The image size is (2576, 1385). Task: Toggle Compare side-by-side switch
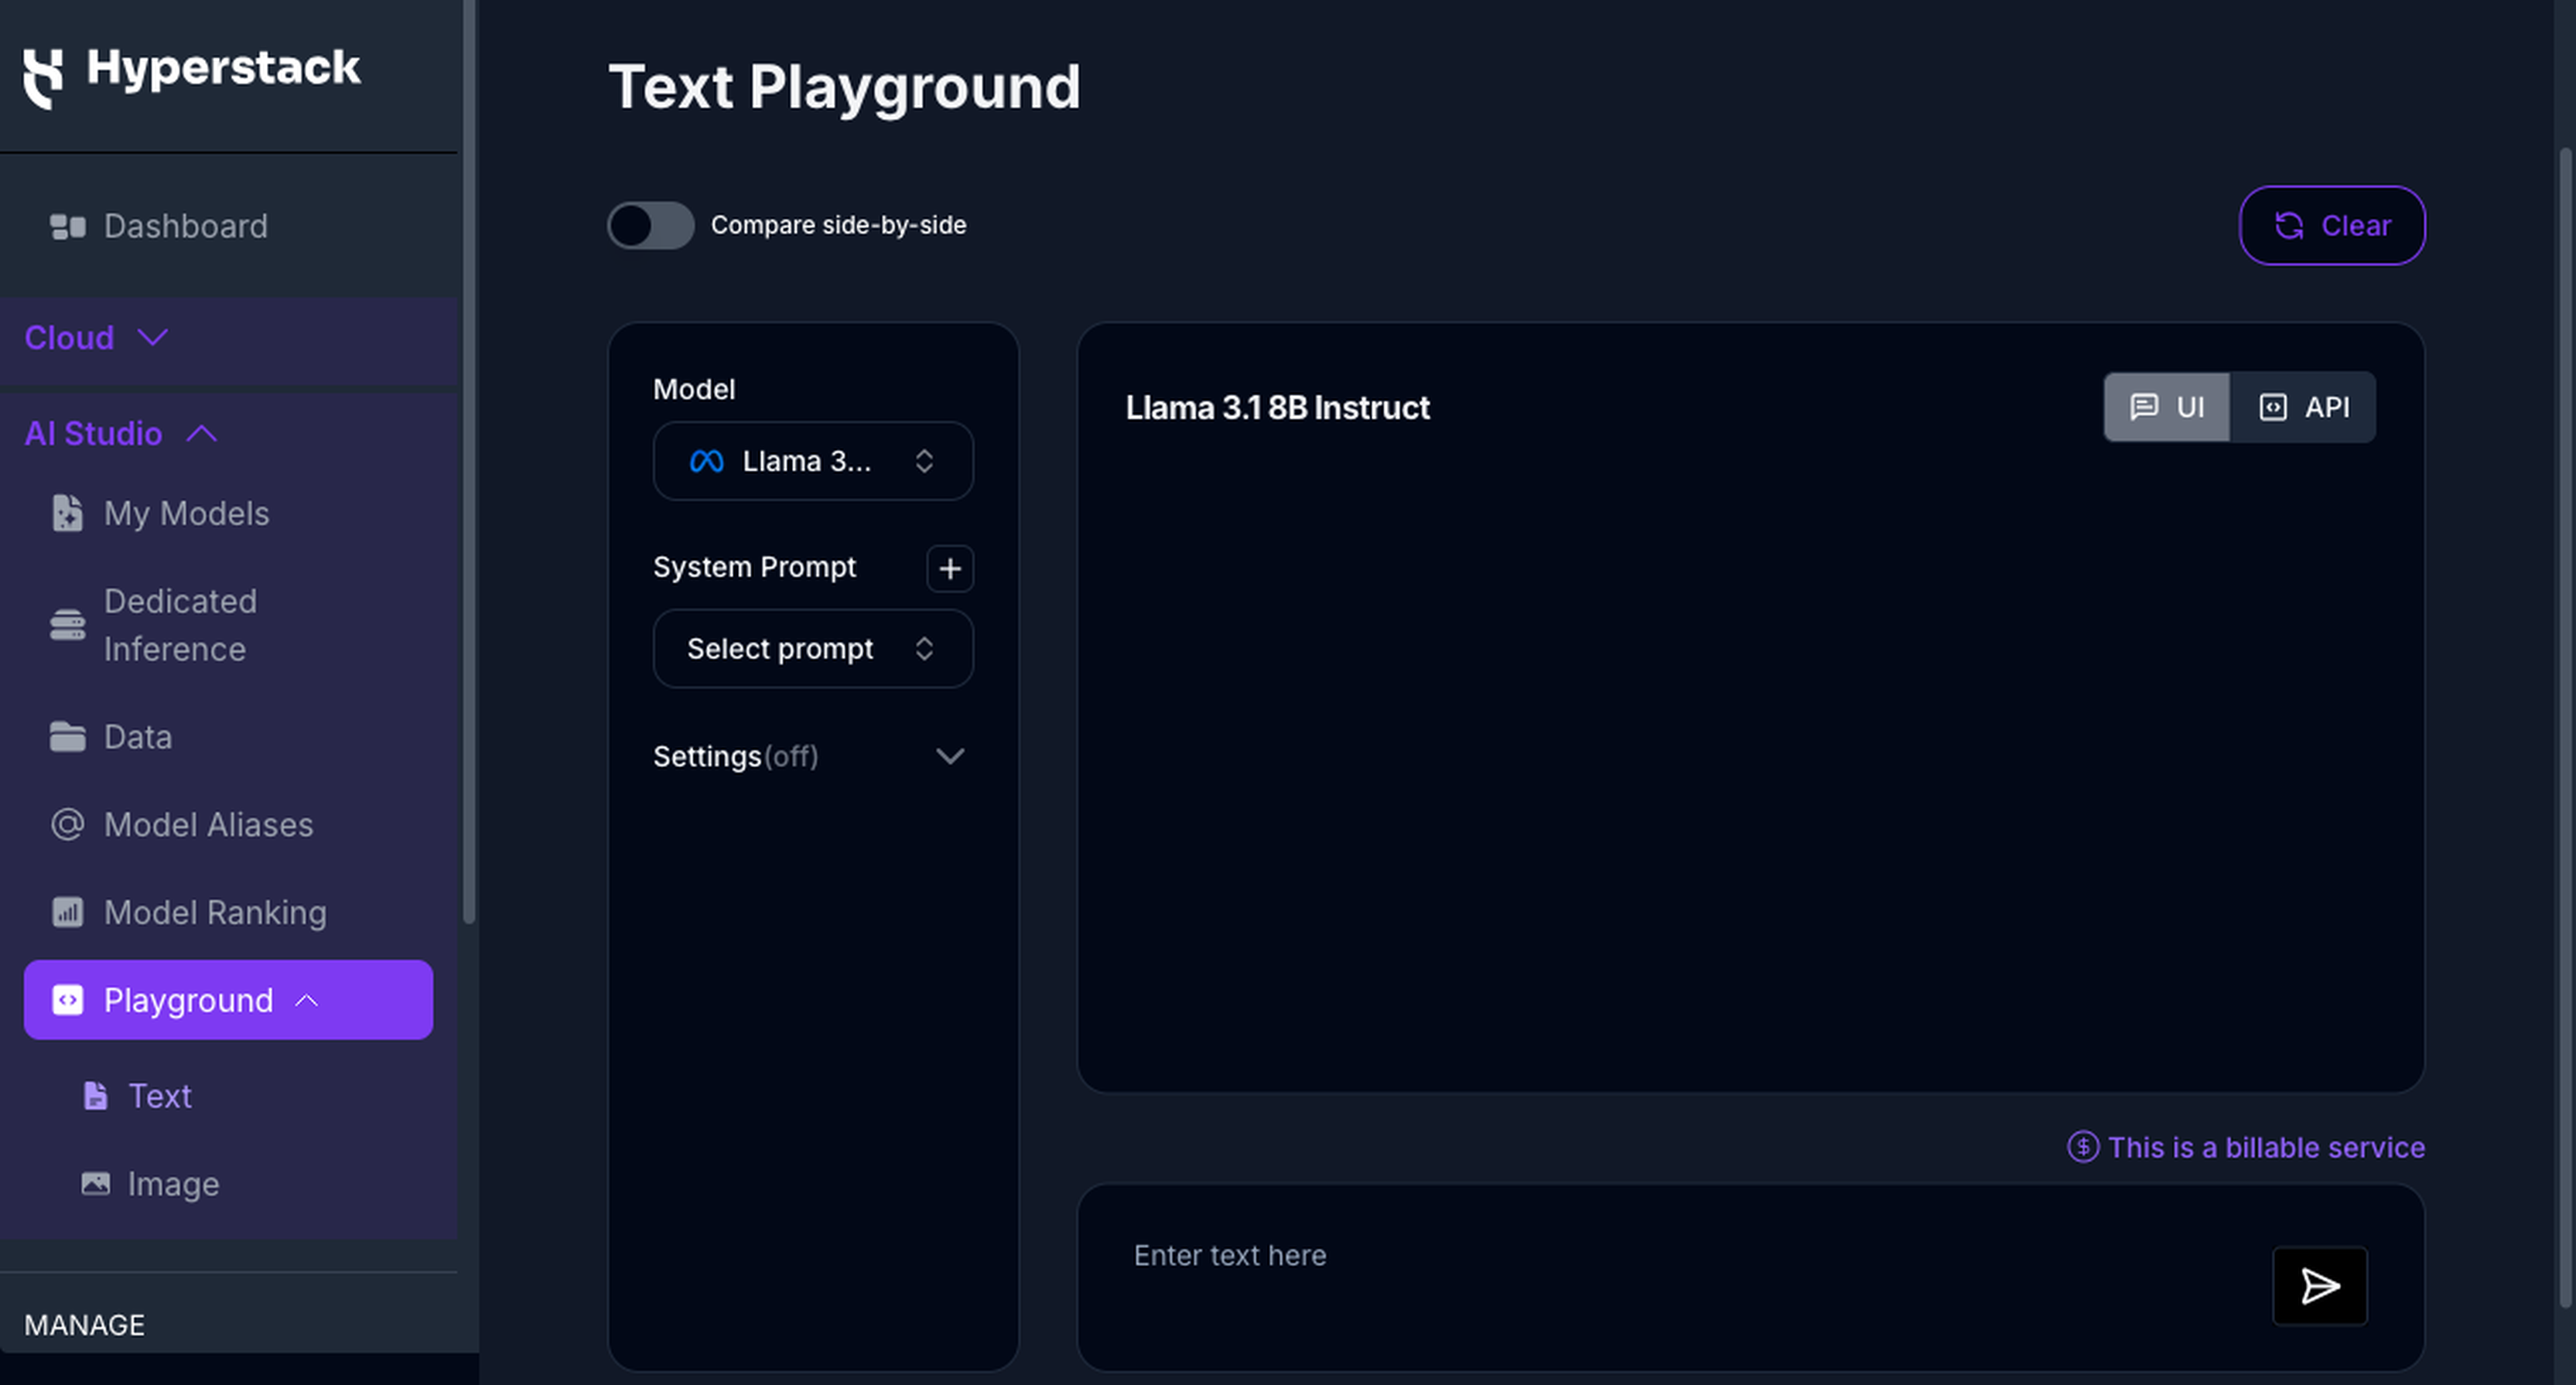coord(651,225)
